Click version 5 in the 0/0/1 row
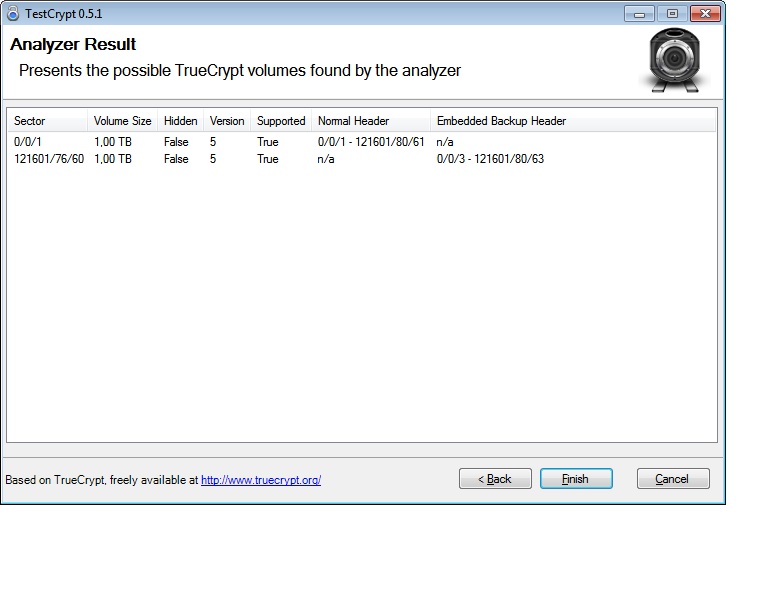768x614 pixels. (x=213, y=142)
